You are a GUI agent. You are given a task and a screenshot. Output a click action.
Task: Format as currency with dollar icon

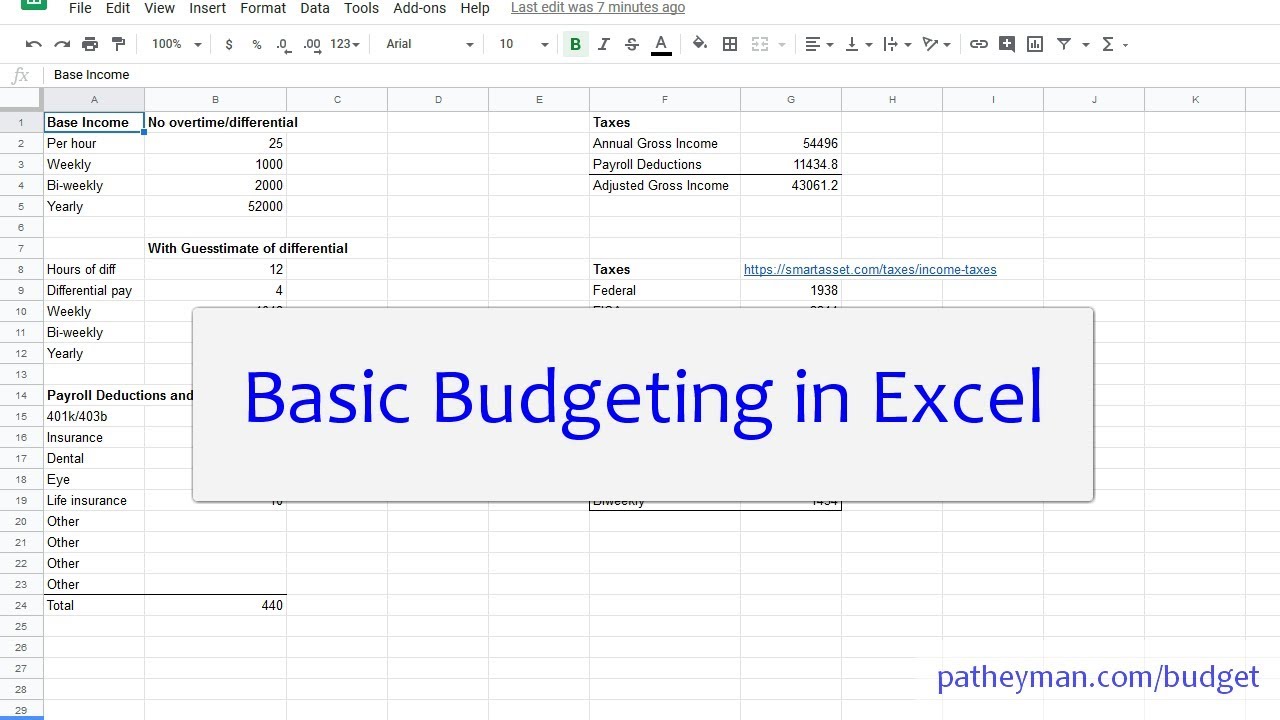229,44
